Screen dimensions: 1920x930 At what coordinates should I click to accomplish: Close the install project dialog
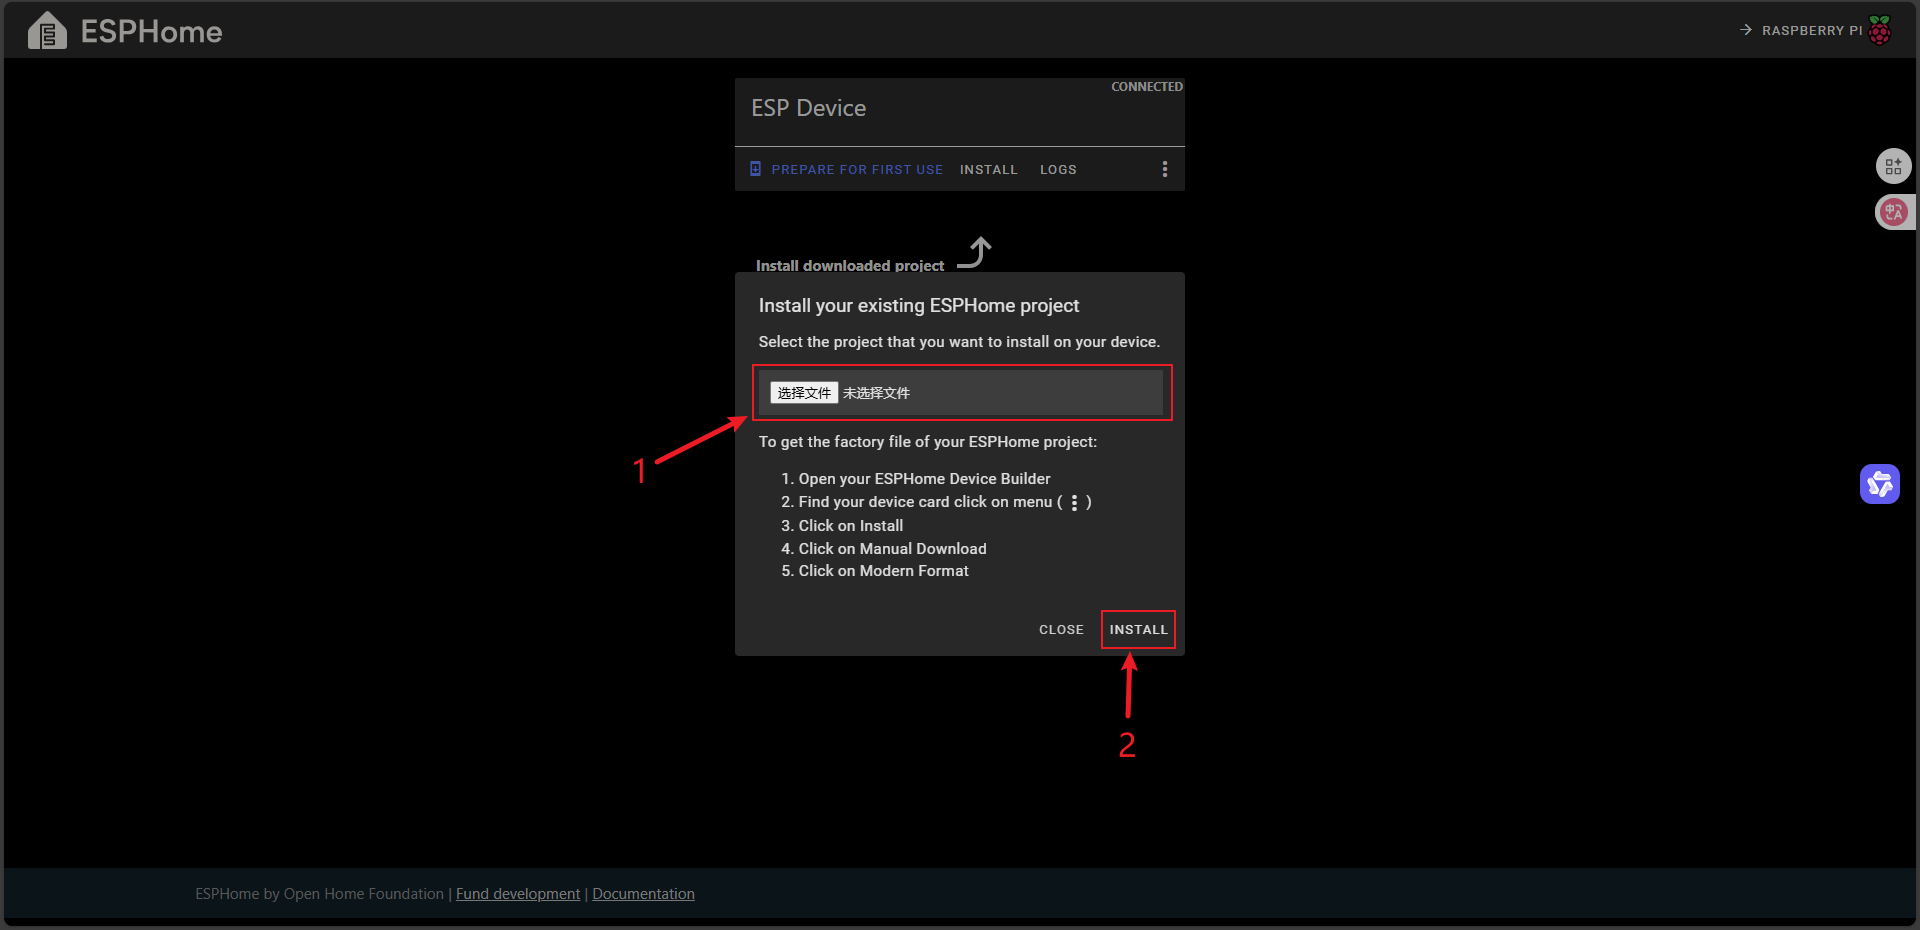1061,630
